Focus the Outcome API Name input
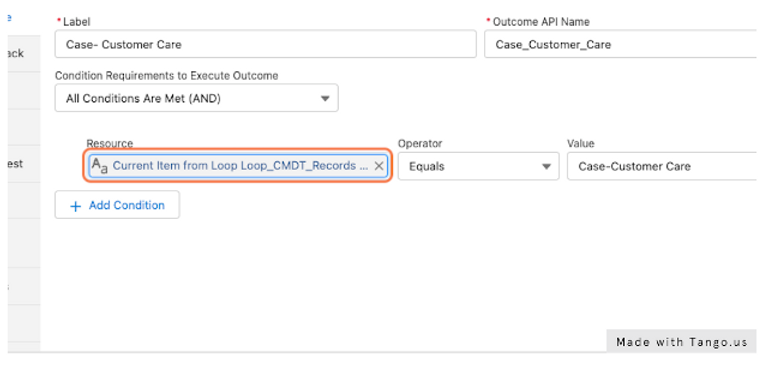 620,44
